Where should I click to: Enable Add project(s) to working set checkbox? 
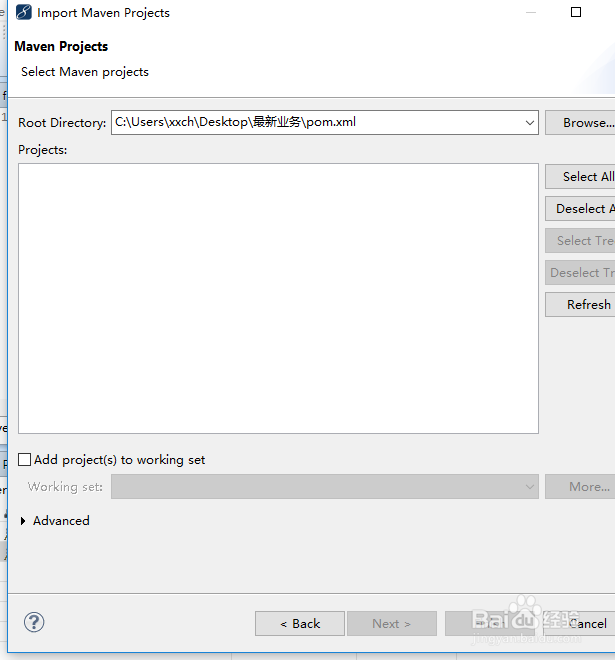tap(24, 459)
